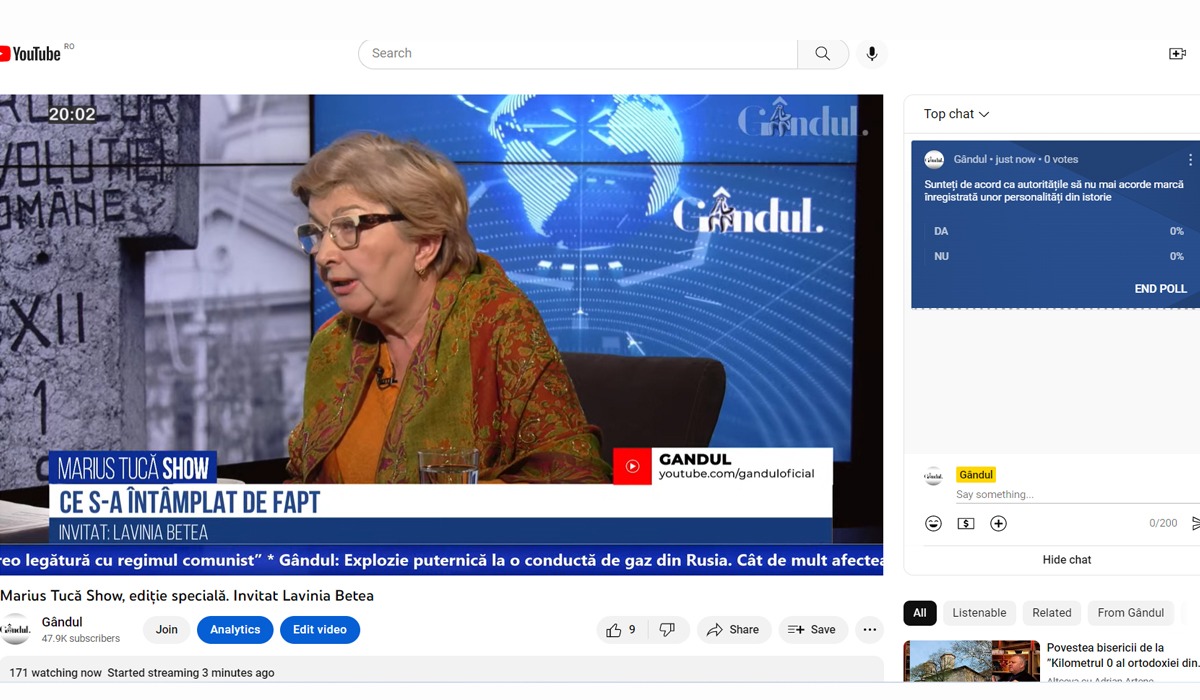Select the Listenable filter chip
This screenshot has height=700, width=1200.
click(979, 613)
